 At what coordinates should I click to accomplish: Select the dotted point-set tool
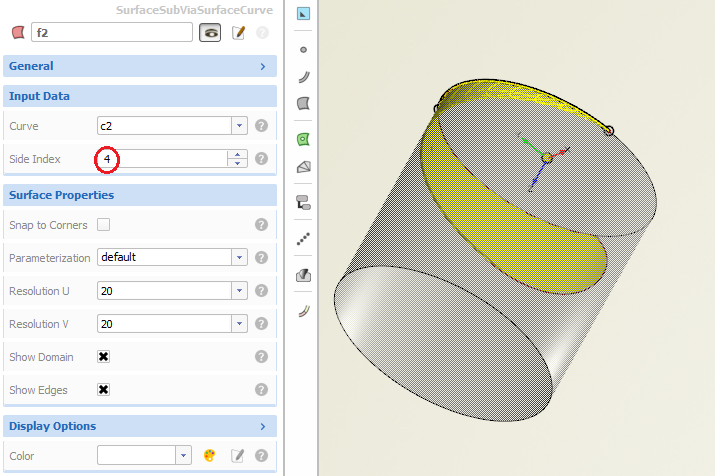[303, 238]
